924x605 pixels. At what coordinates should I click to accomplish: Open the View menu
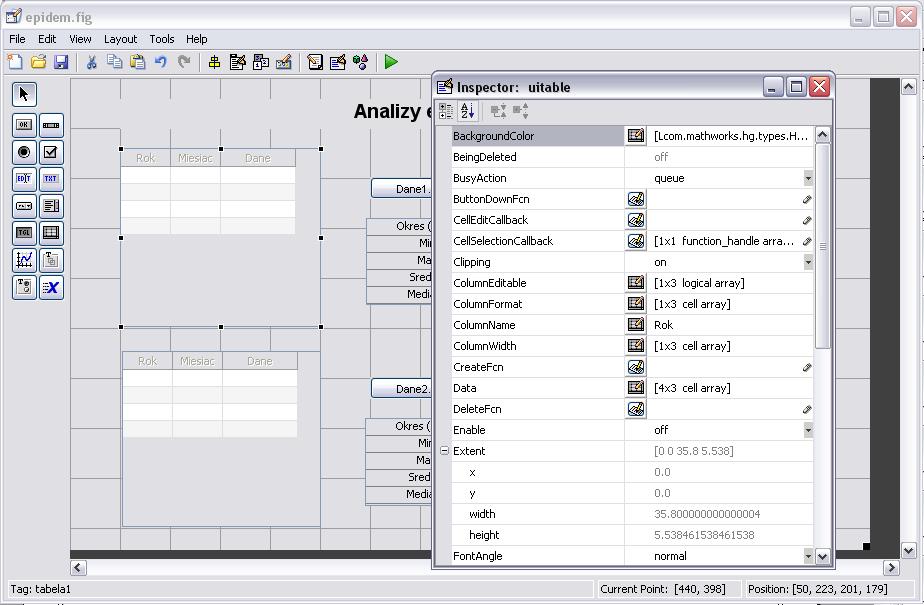(80, 39)
